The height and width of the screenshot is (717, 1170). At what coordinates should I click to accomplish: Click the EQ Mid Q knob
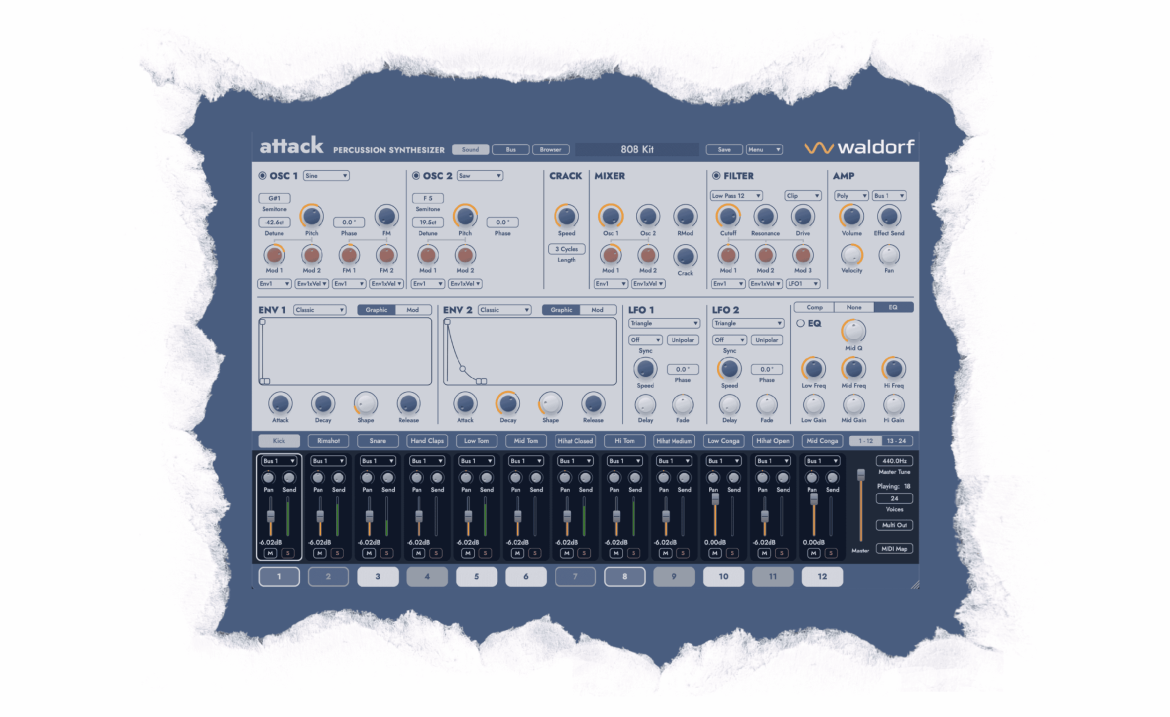(853, 330)
